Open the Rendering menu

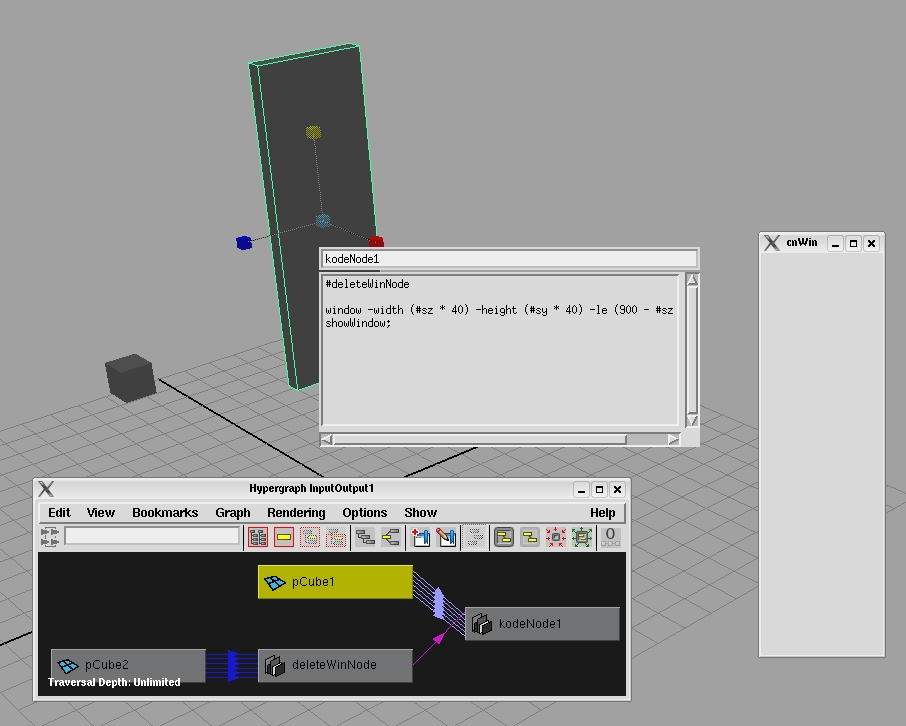296,513
